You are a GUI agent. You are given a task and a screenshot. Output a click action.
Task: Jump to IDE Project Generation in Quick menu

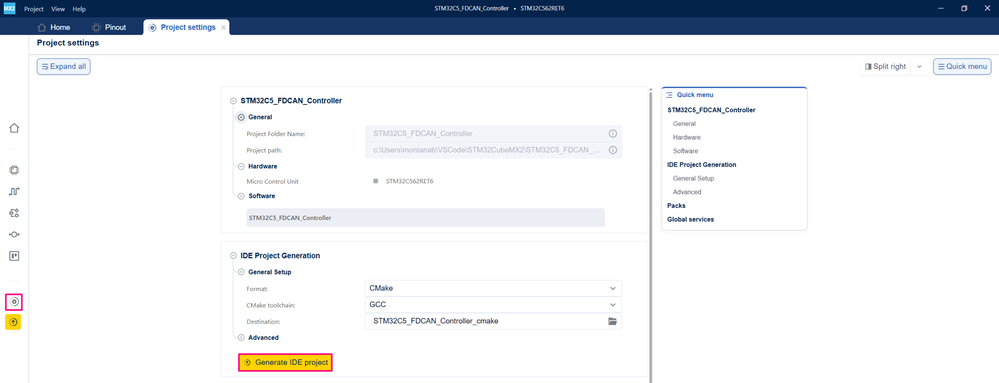click(701, 164)
